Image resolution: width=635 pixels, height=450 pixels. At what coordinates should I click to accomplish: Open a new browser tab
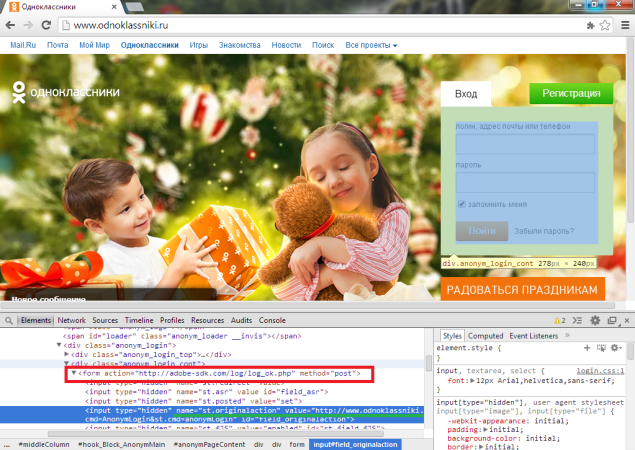pos(134,6)
